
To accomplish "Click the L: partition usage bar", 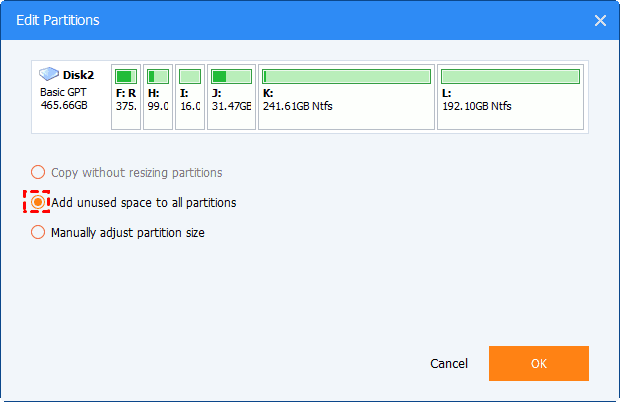I will pos(510,76).
